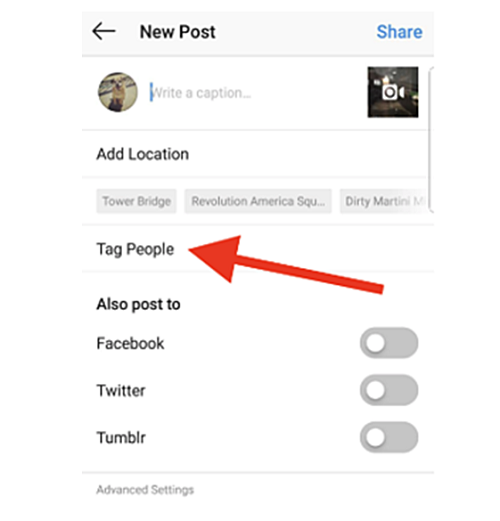The height and width of the screenshot is (521, 500).
Task: Pick the Revolution America Squ... location chip
Action: coord(258,201)
